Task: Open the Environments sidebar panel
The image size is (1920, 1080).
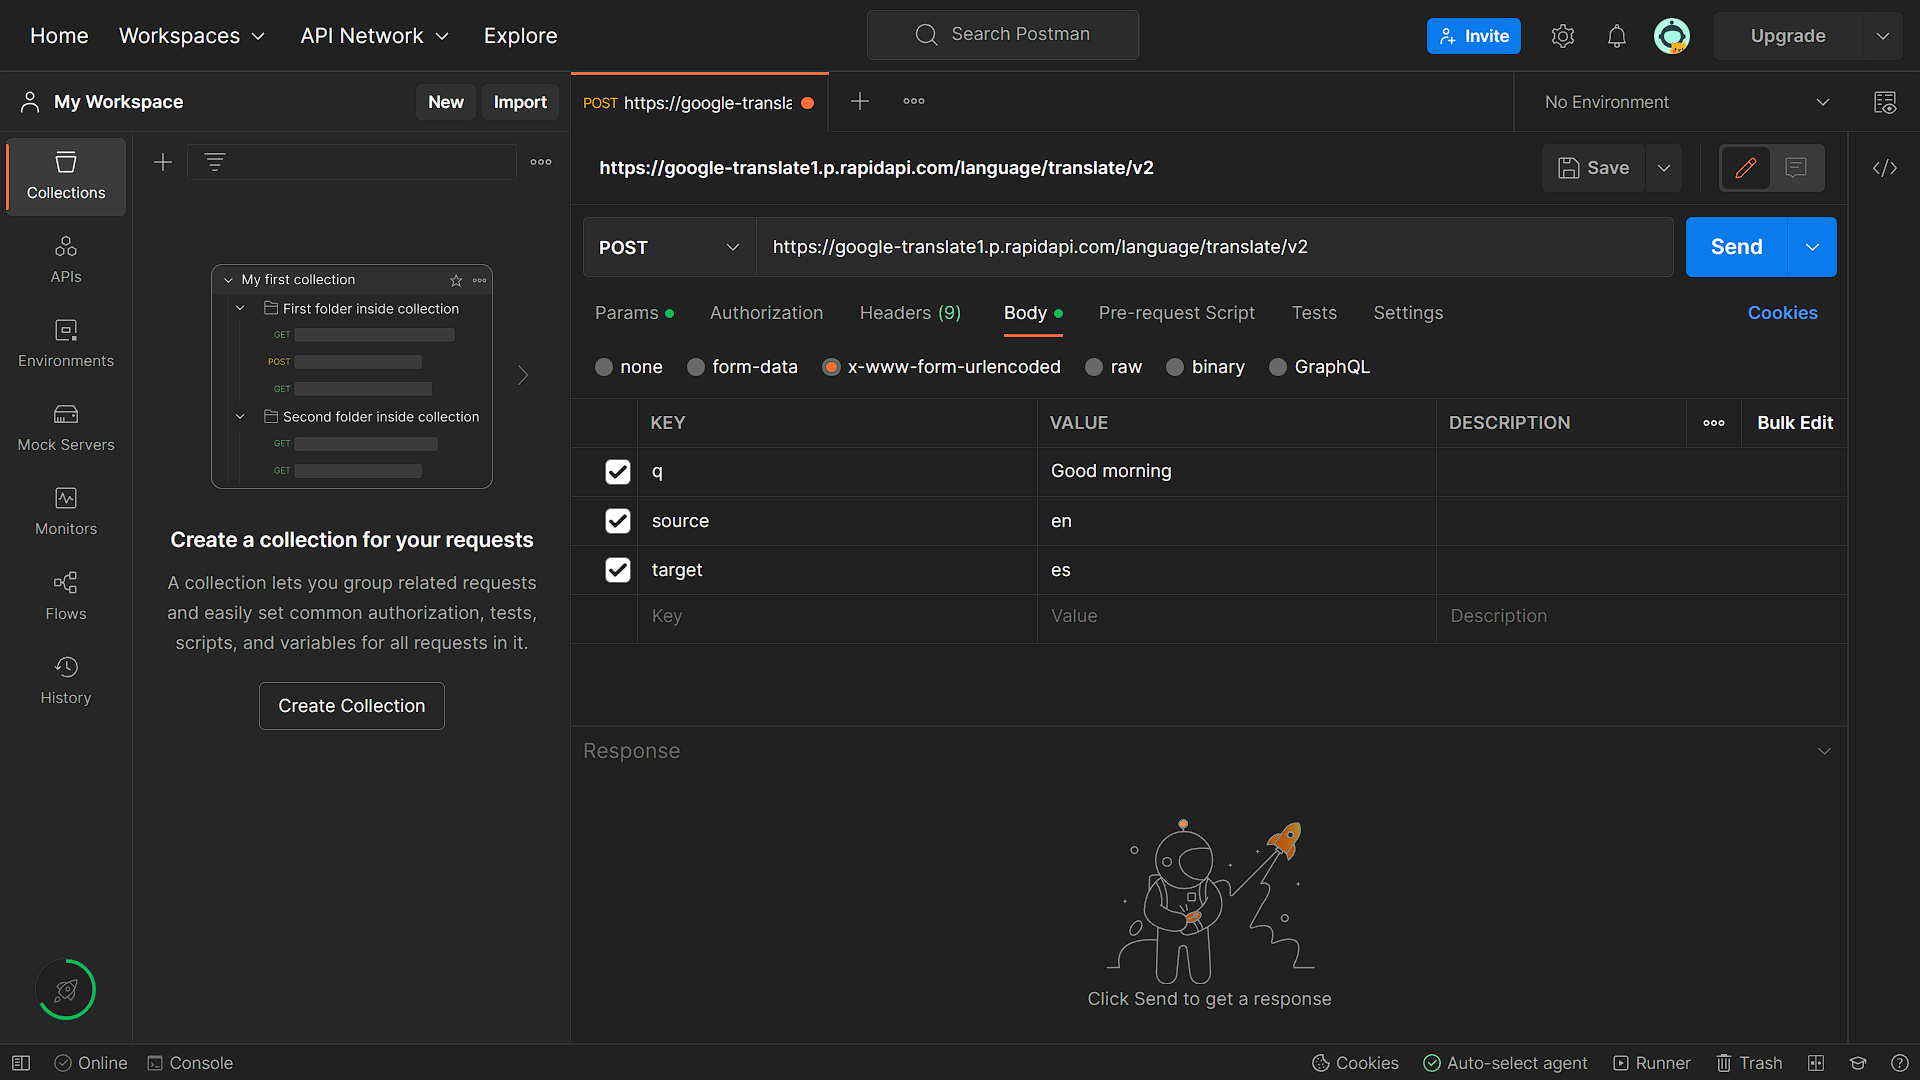Action: click(x=66, y=344)
